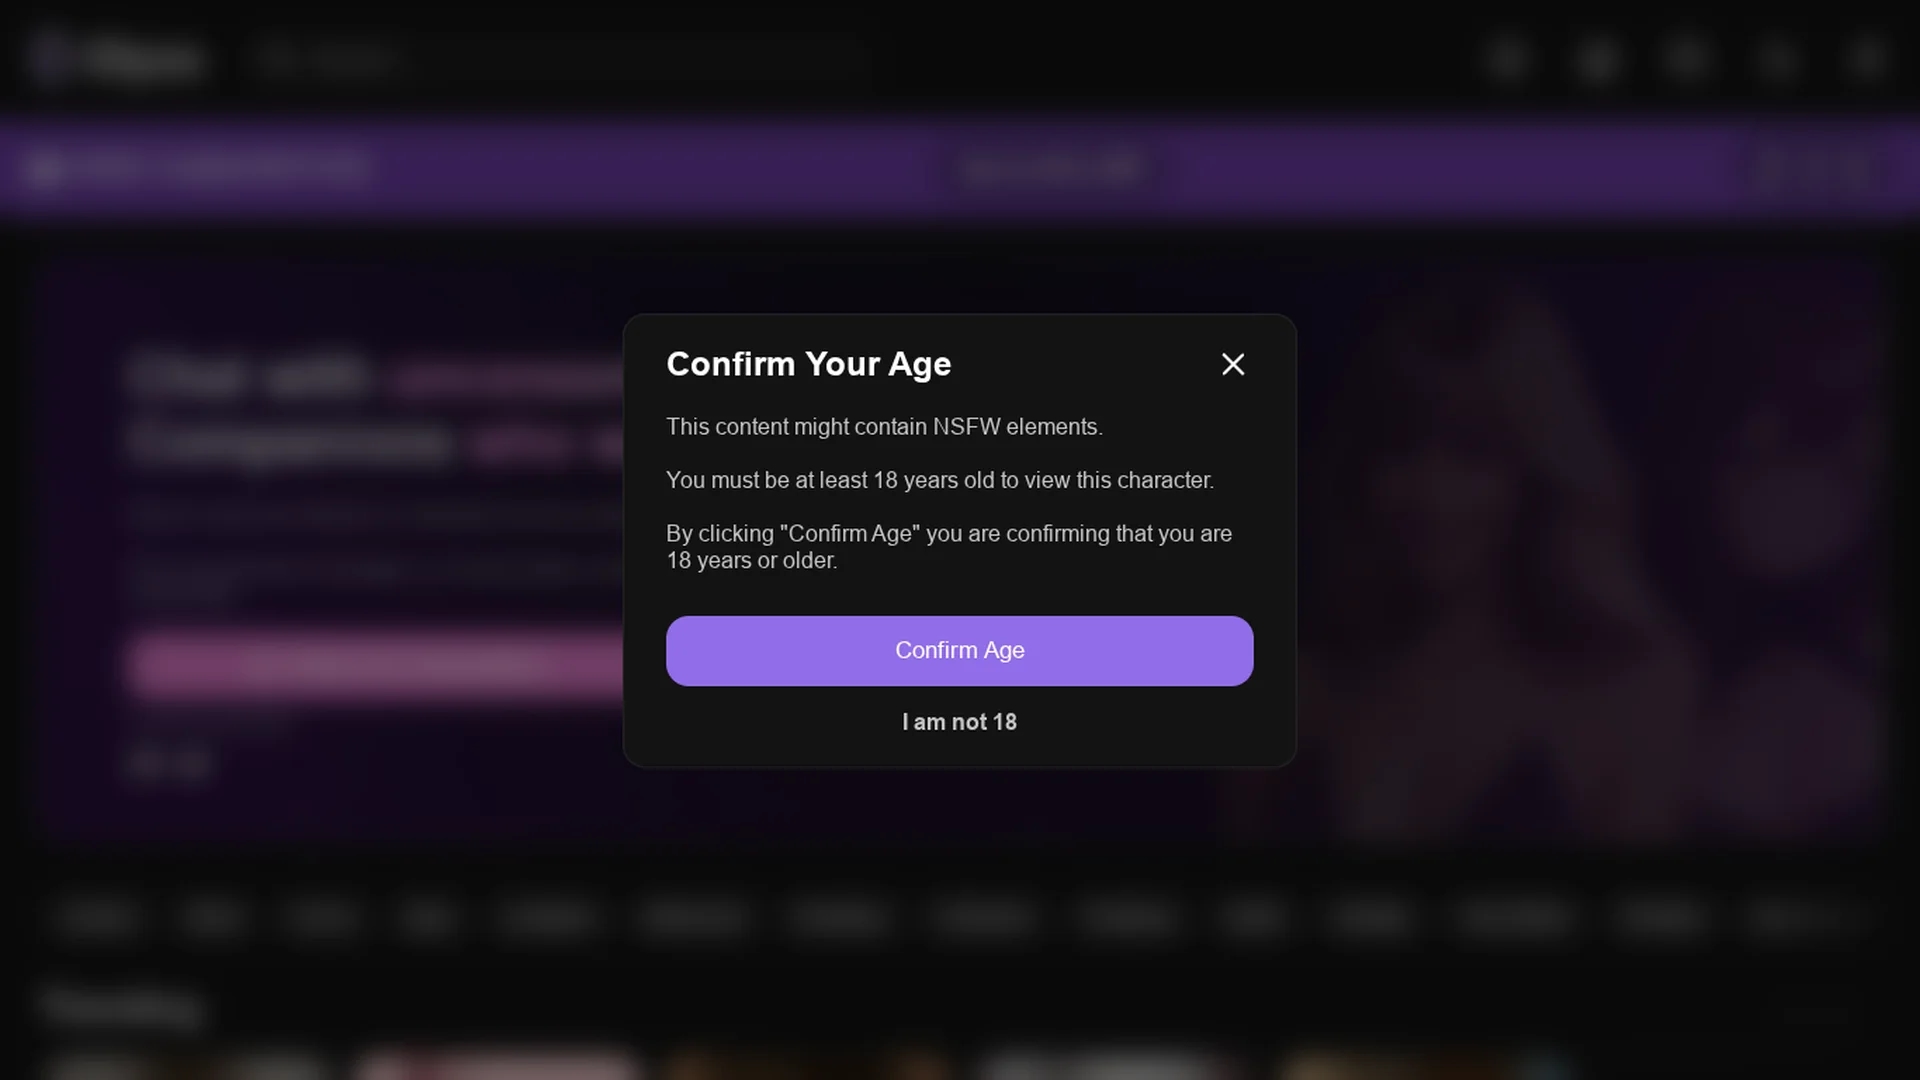Select the first blurred category tag in row
This screenshot has width=1920, height=1080.
click(x=97, y=917)
